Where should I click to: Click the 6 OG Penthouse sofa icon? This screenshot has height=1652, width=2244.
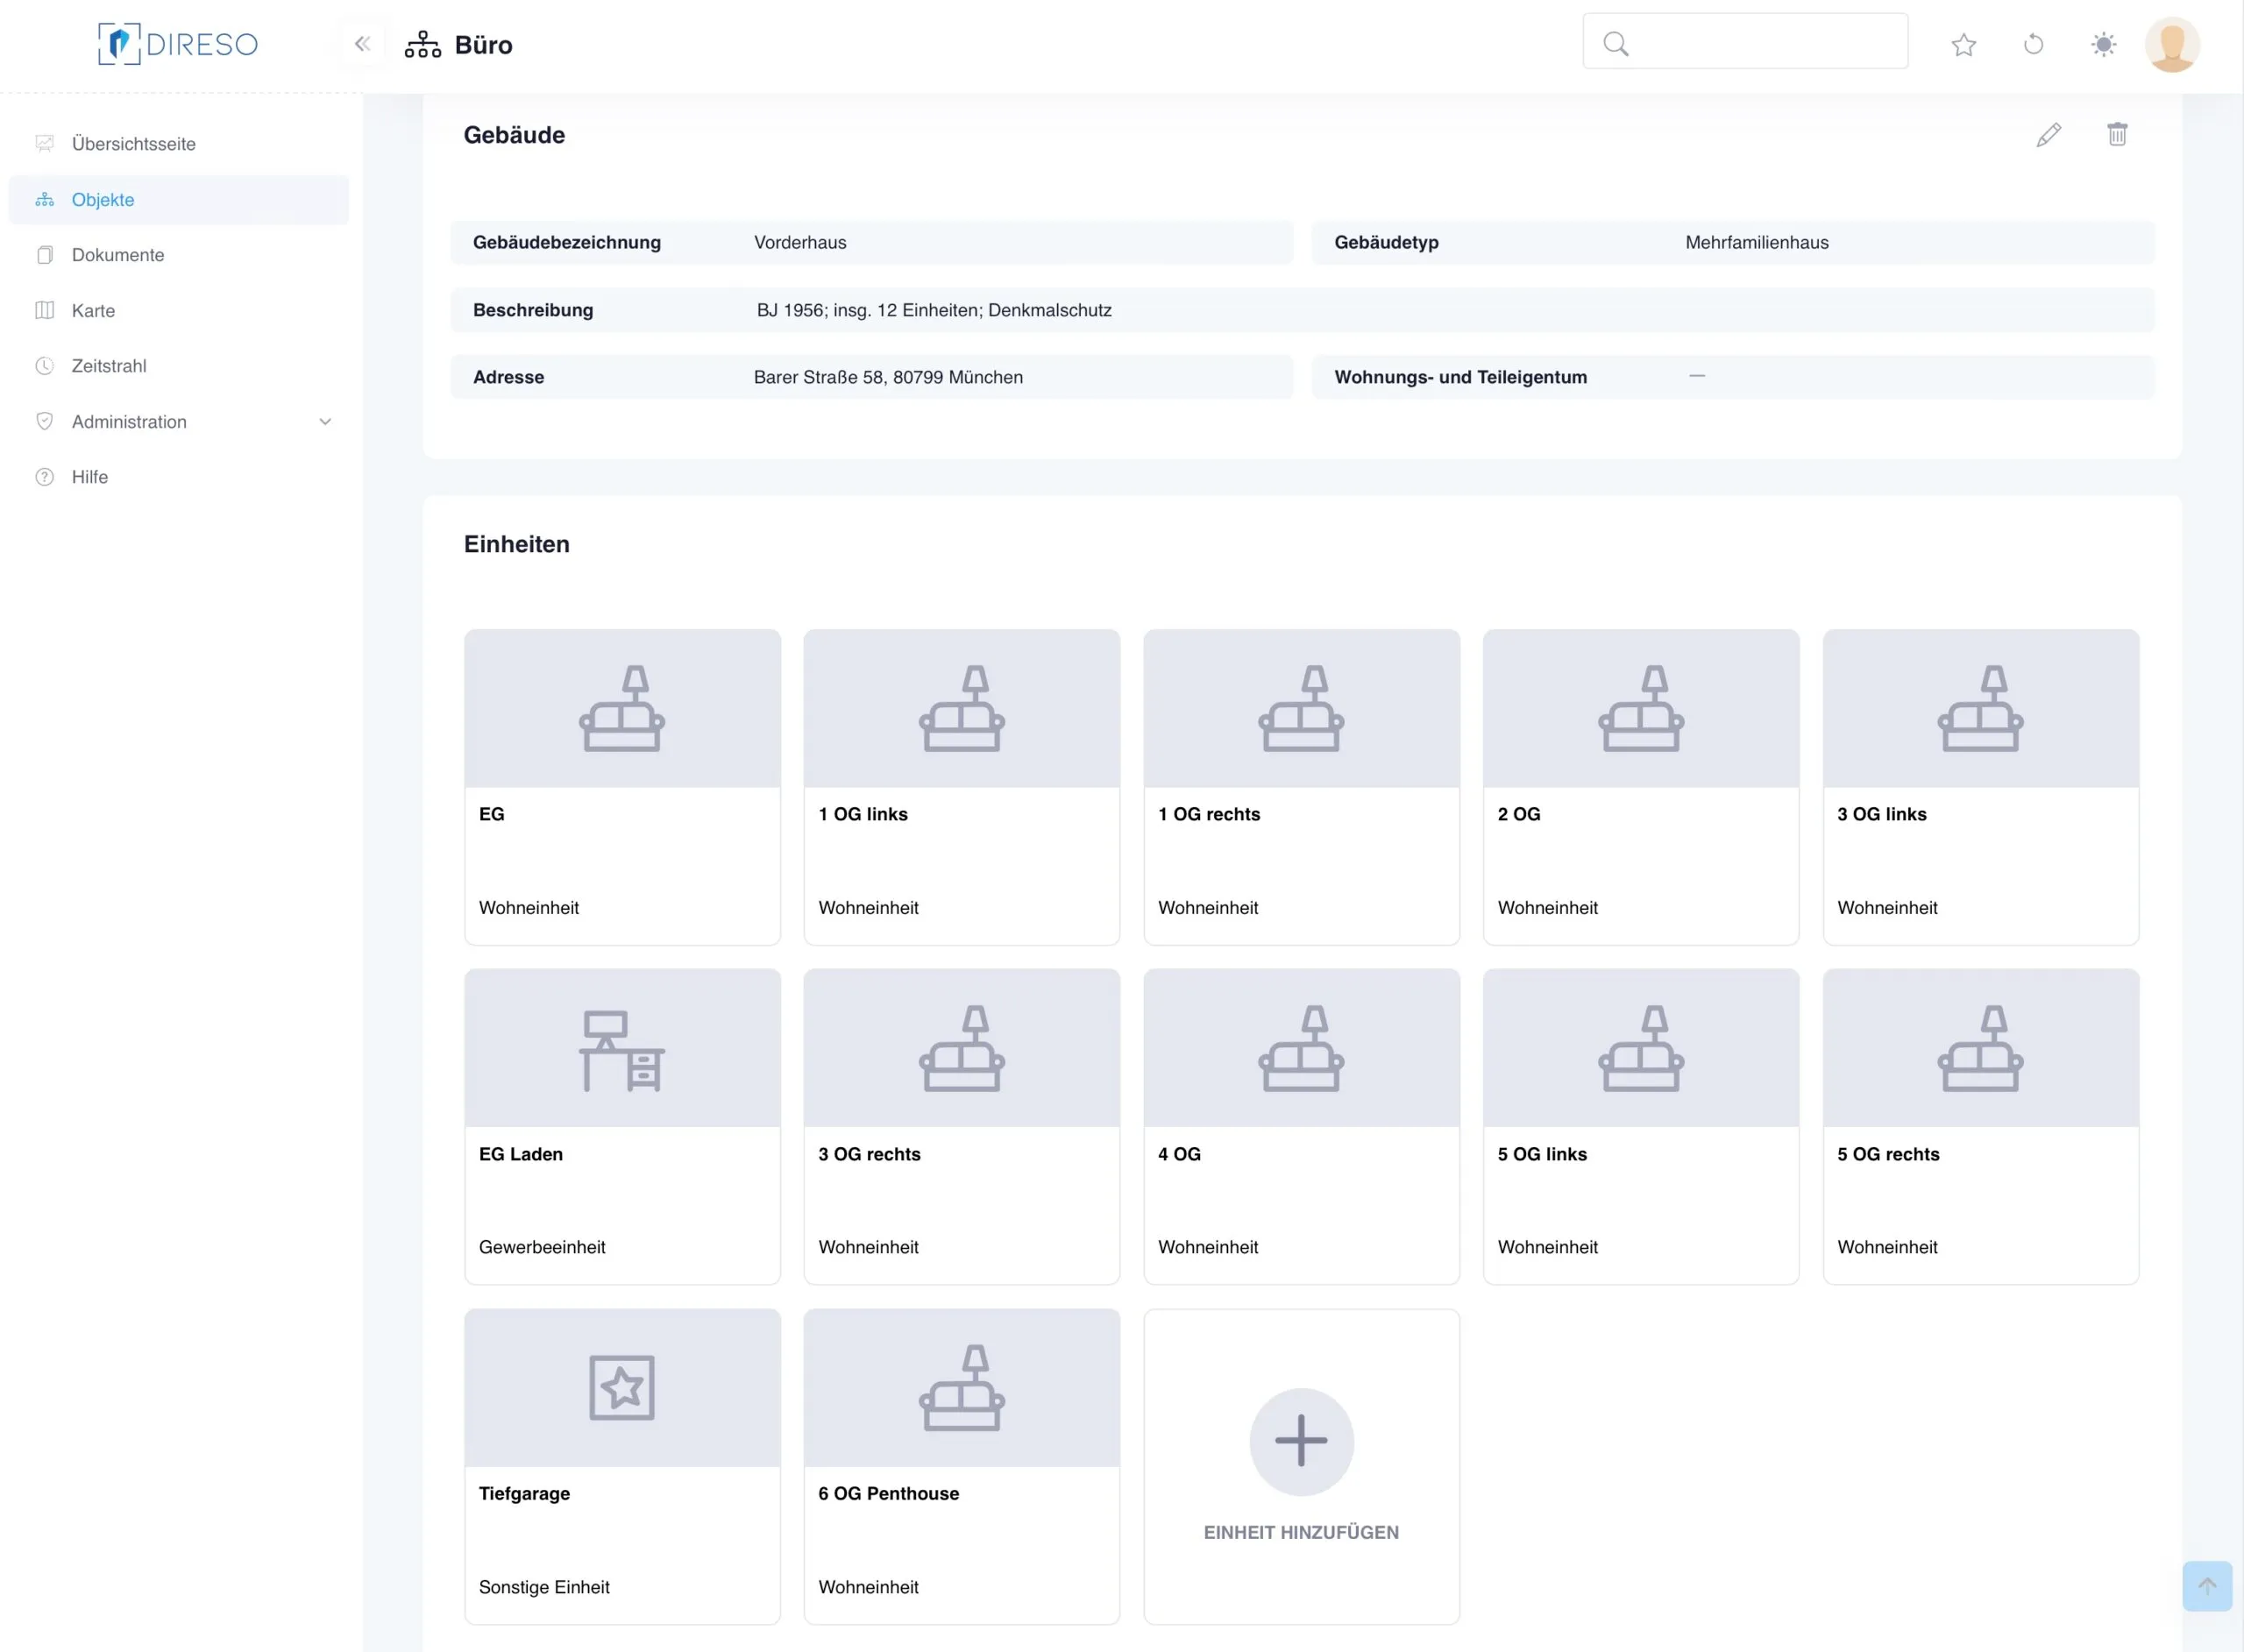[962, 1388]
